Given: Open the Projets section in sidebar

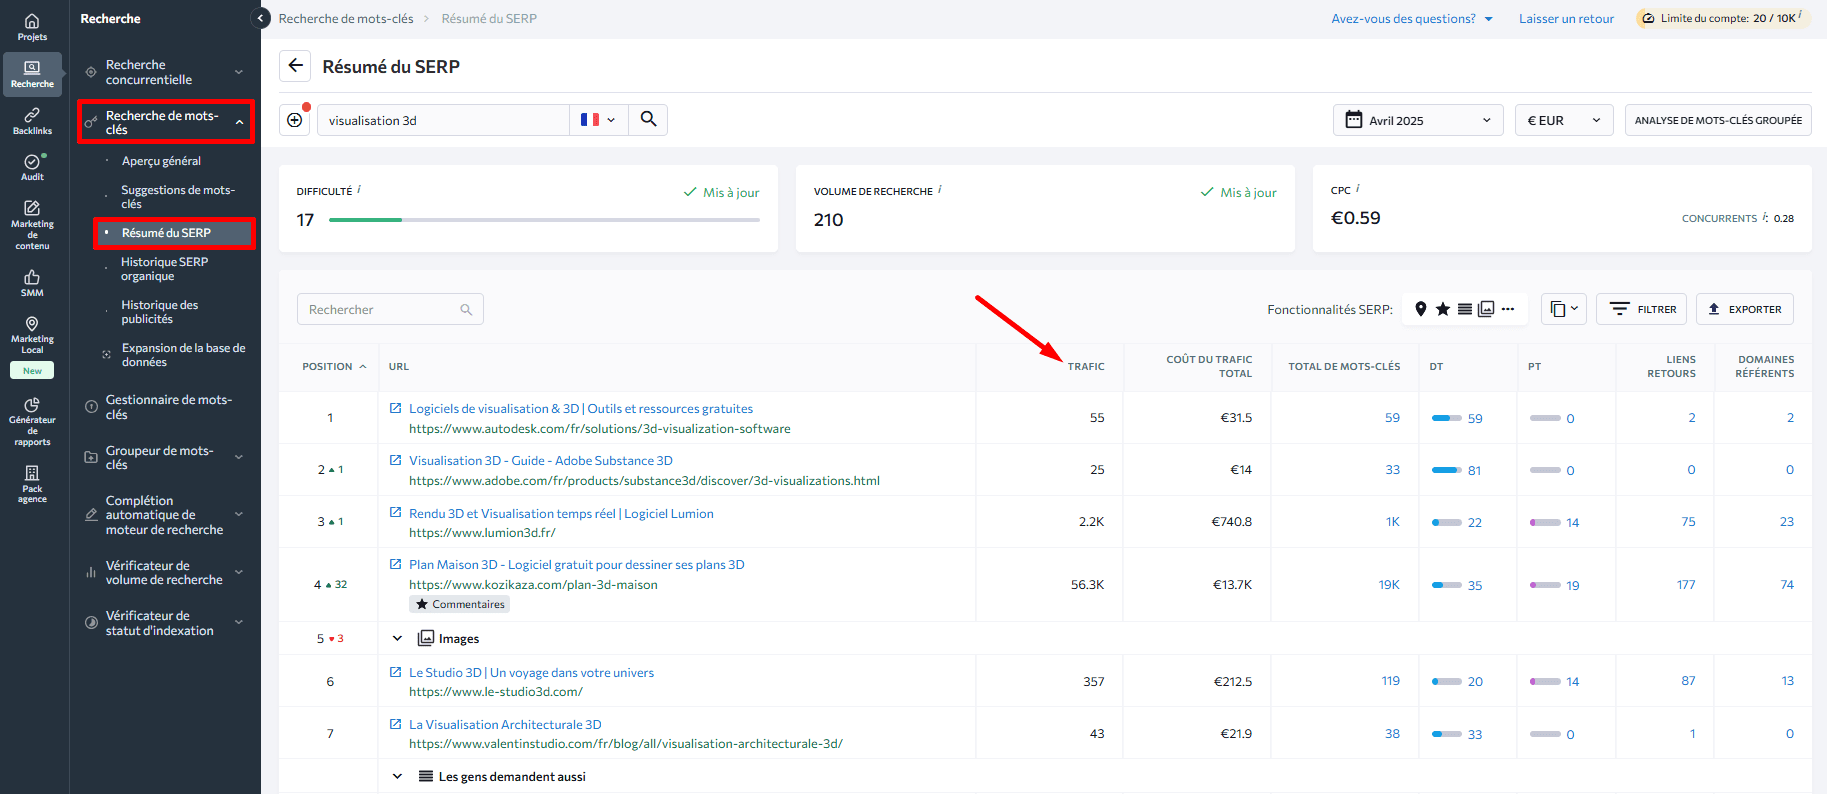Looking at the screenshot, I should coord(32,27).
